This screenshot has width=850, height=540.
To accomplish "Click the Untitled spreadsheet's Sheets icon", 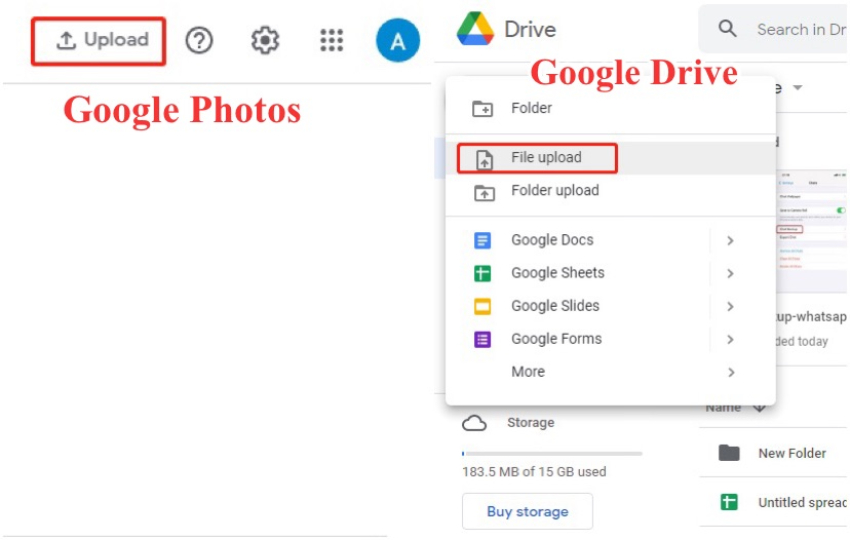I will [729, 502].
